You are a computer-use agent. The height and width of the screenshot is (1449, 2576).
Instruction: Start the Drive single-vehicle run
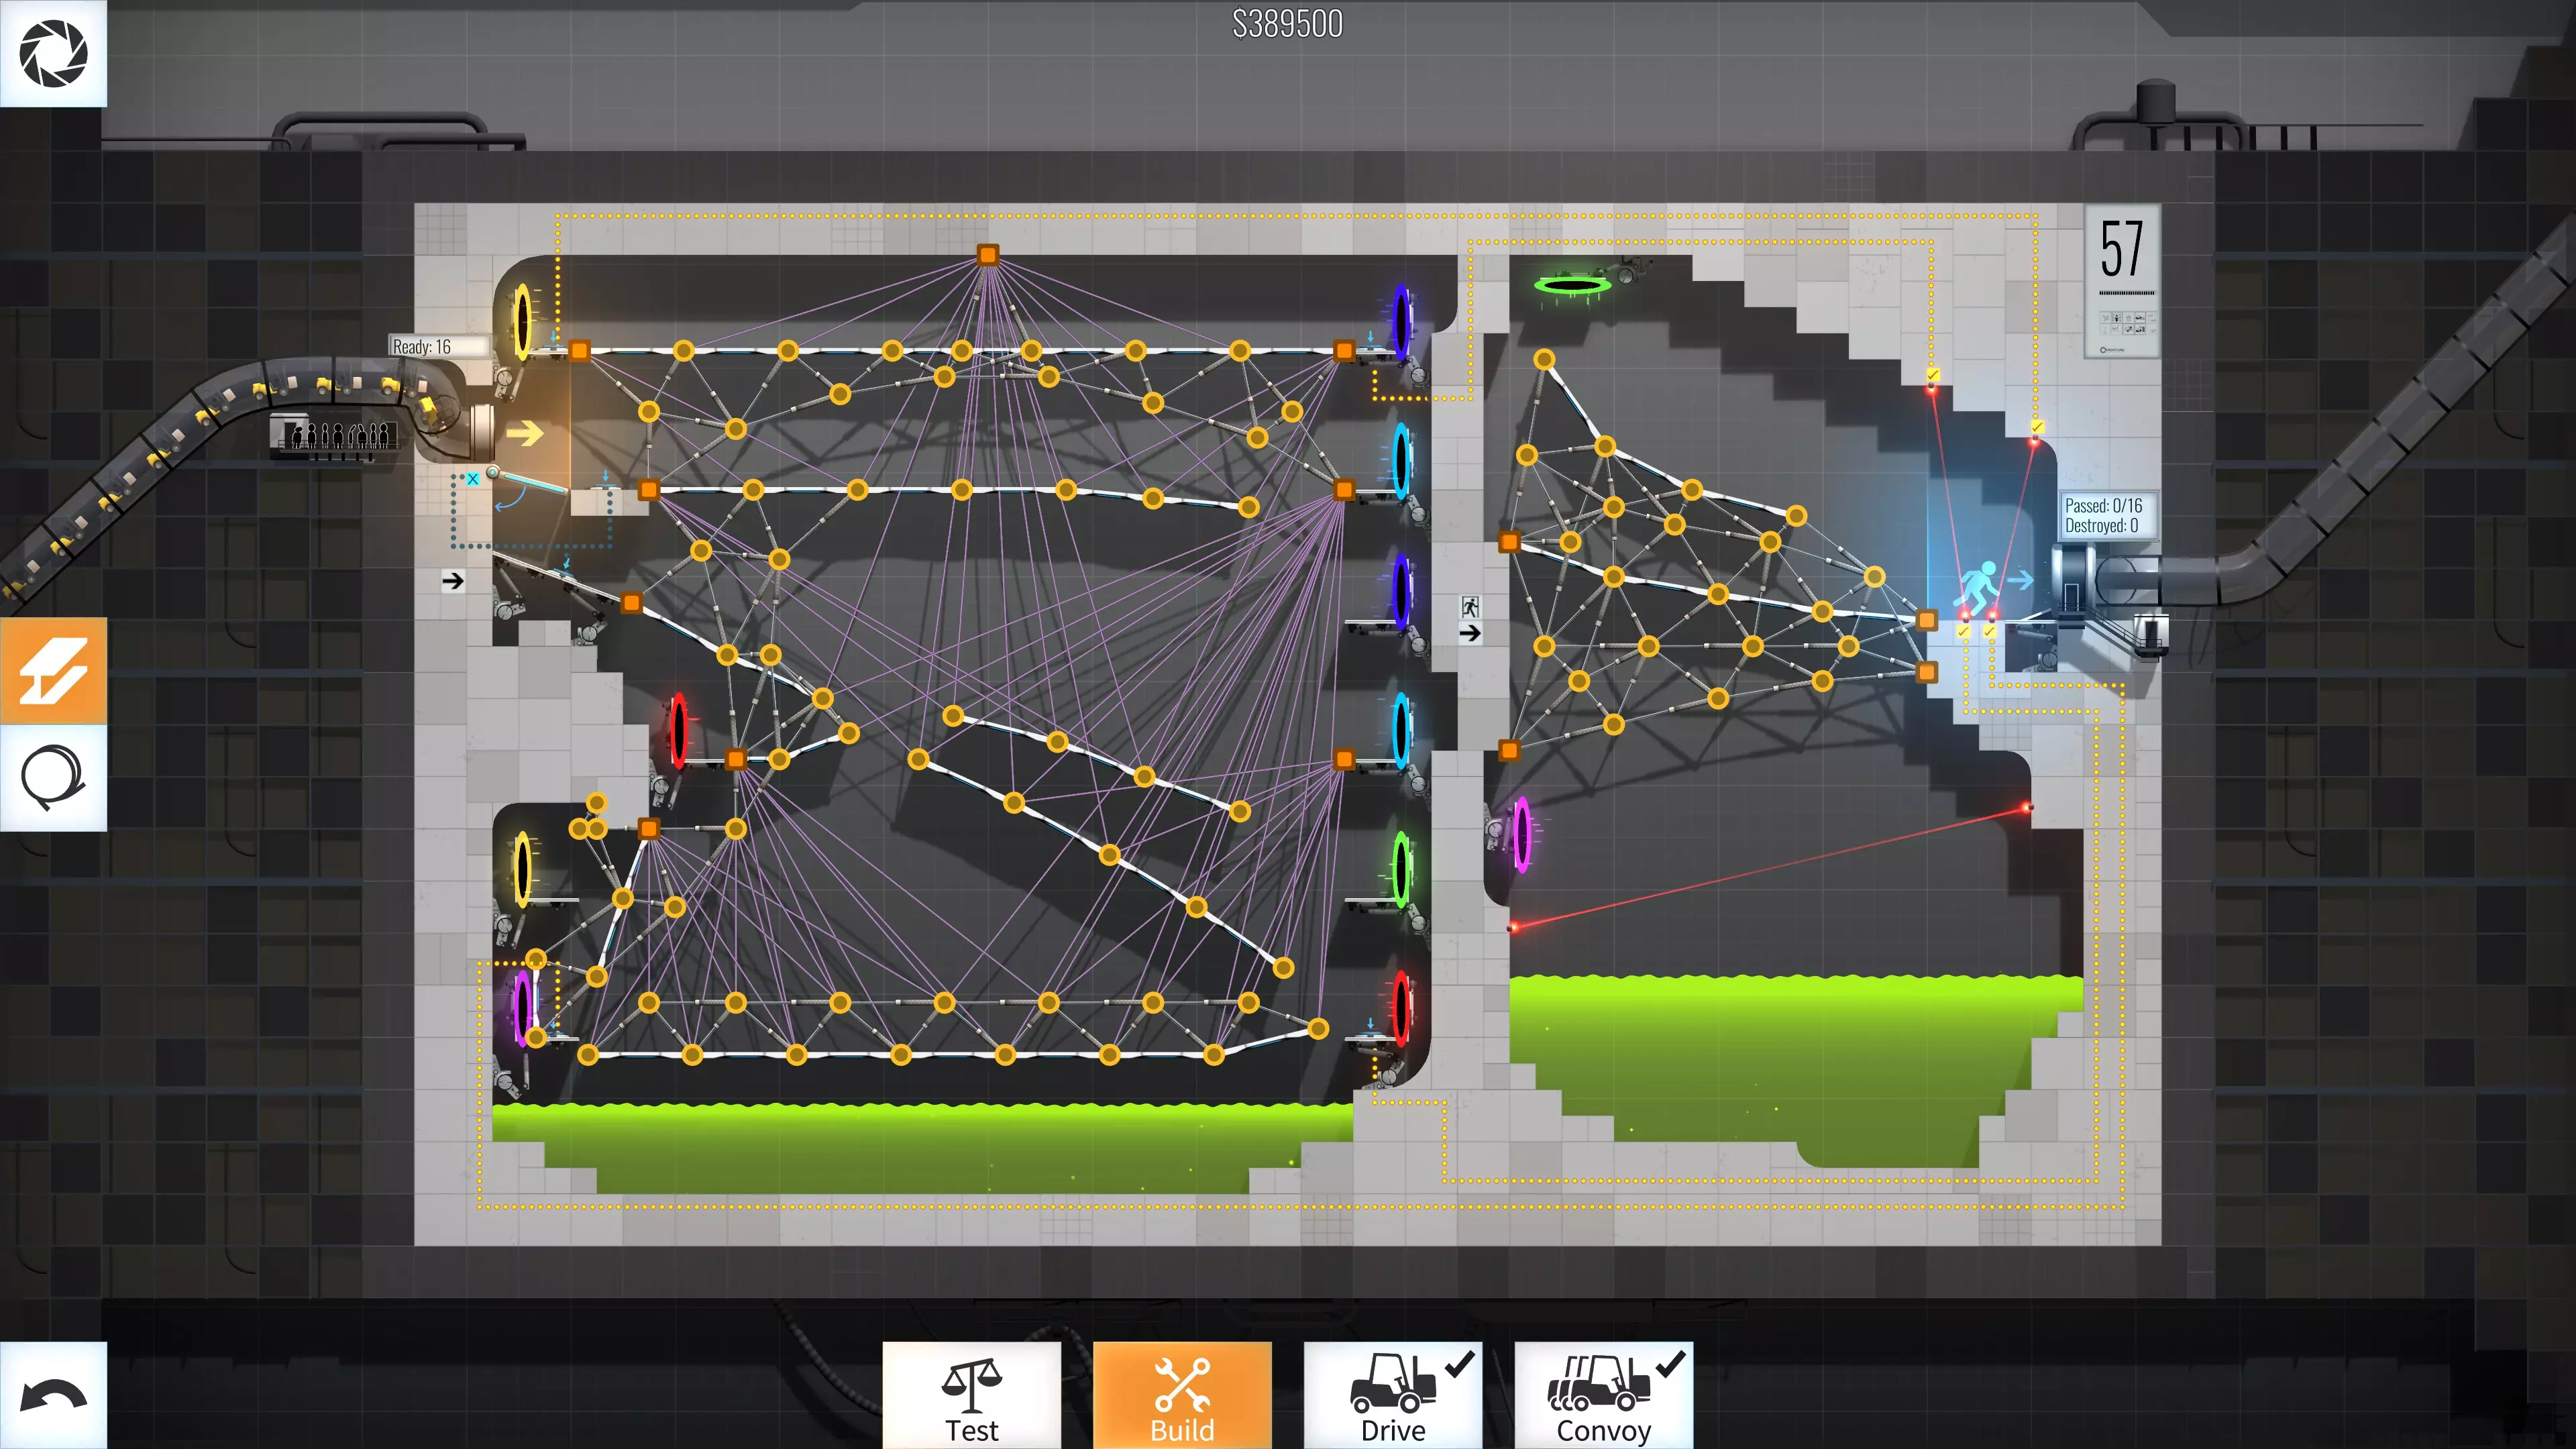pos(1393,1396)
